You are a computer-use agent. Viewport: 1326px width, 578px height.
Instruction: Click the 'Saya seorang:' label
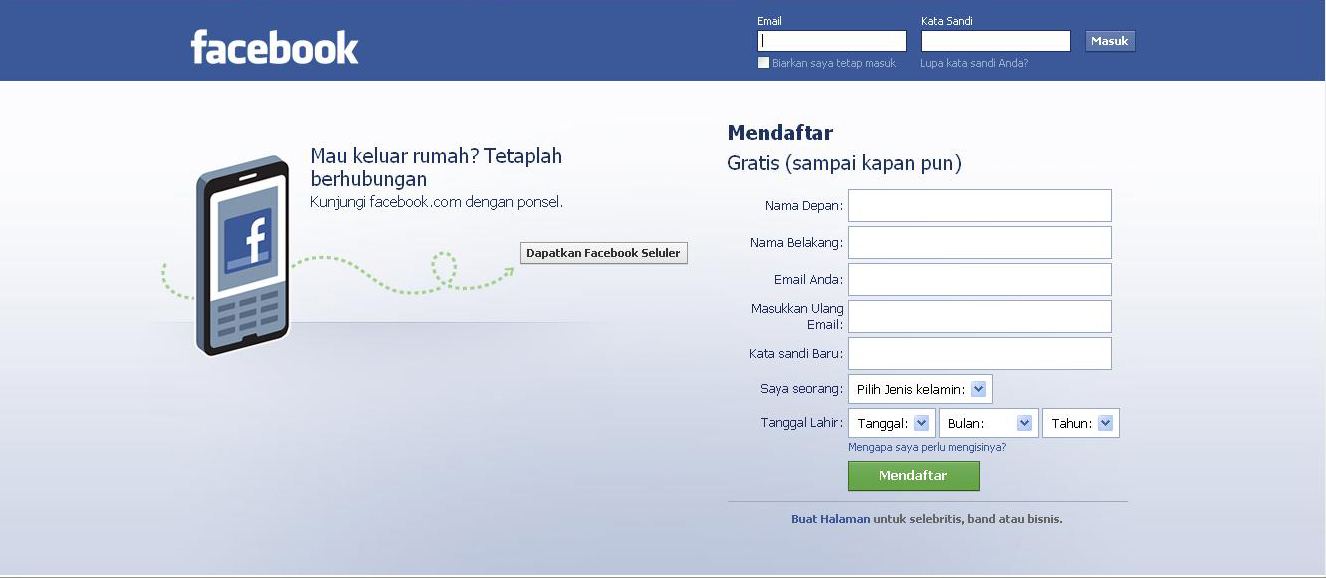(x=802, y=389)
